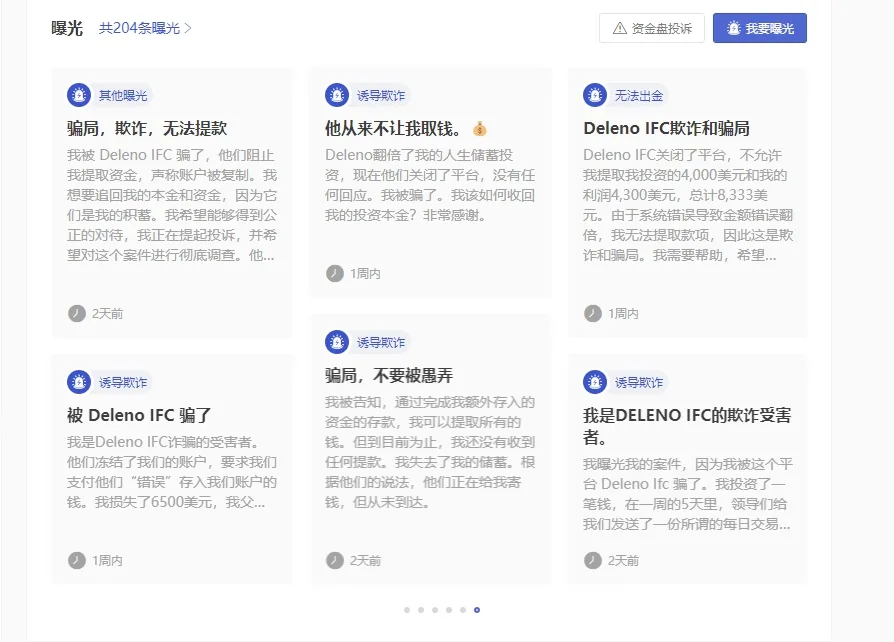Go to first carousel page dot
Image resolution: width=894 pixels, height=642 pixels.
point(407,610)
